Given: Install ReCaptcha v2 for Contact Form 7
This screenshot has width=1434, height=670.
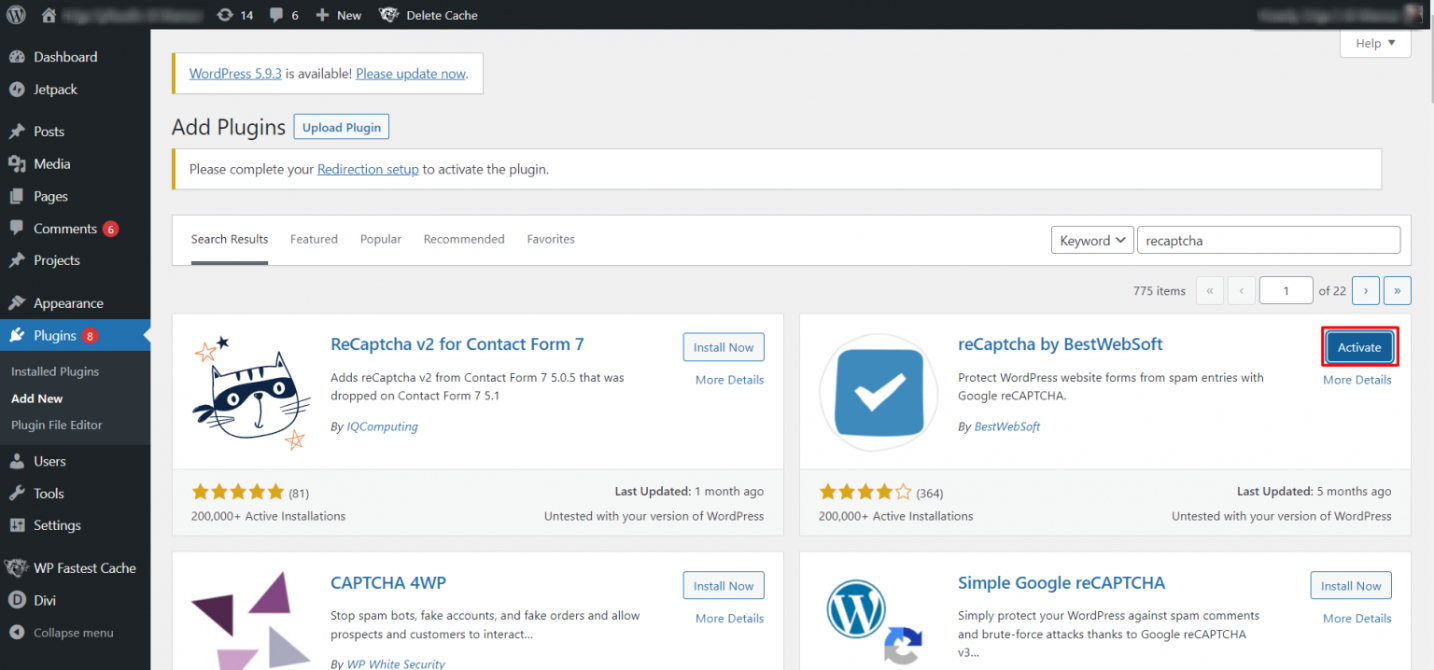Looking at the screenshot, I should (724, 347).
